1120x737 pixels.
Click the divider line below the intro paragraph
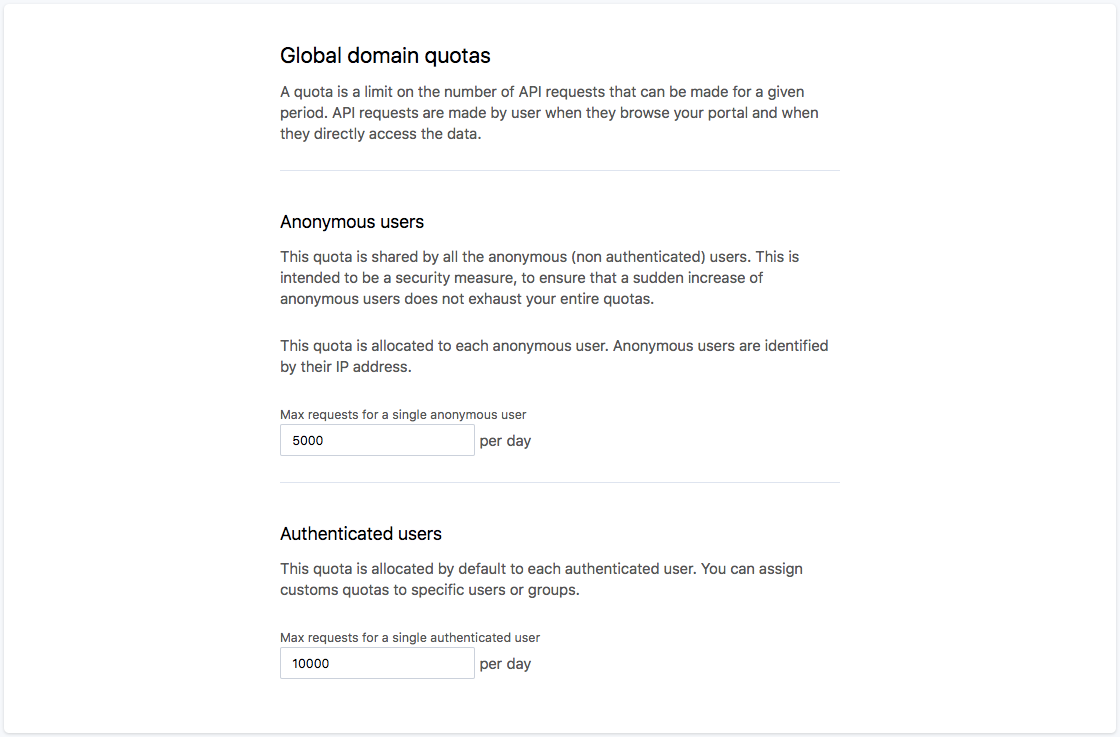pyautogui.click(x=560, y=170)
